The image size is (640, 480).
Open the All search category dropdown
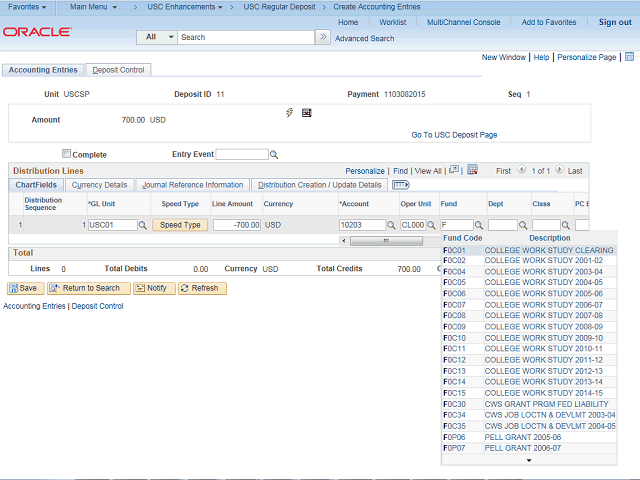(x=158, y=37)
